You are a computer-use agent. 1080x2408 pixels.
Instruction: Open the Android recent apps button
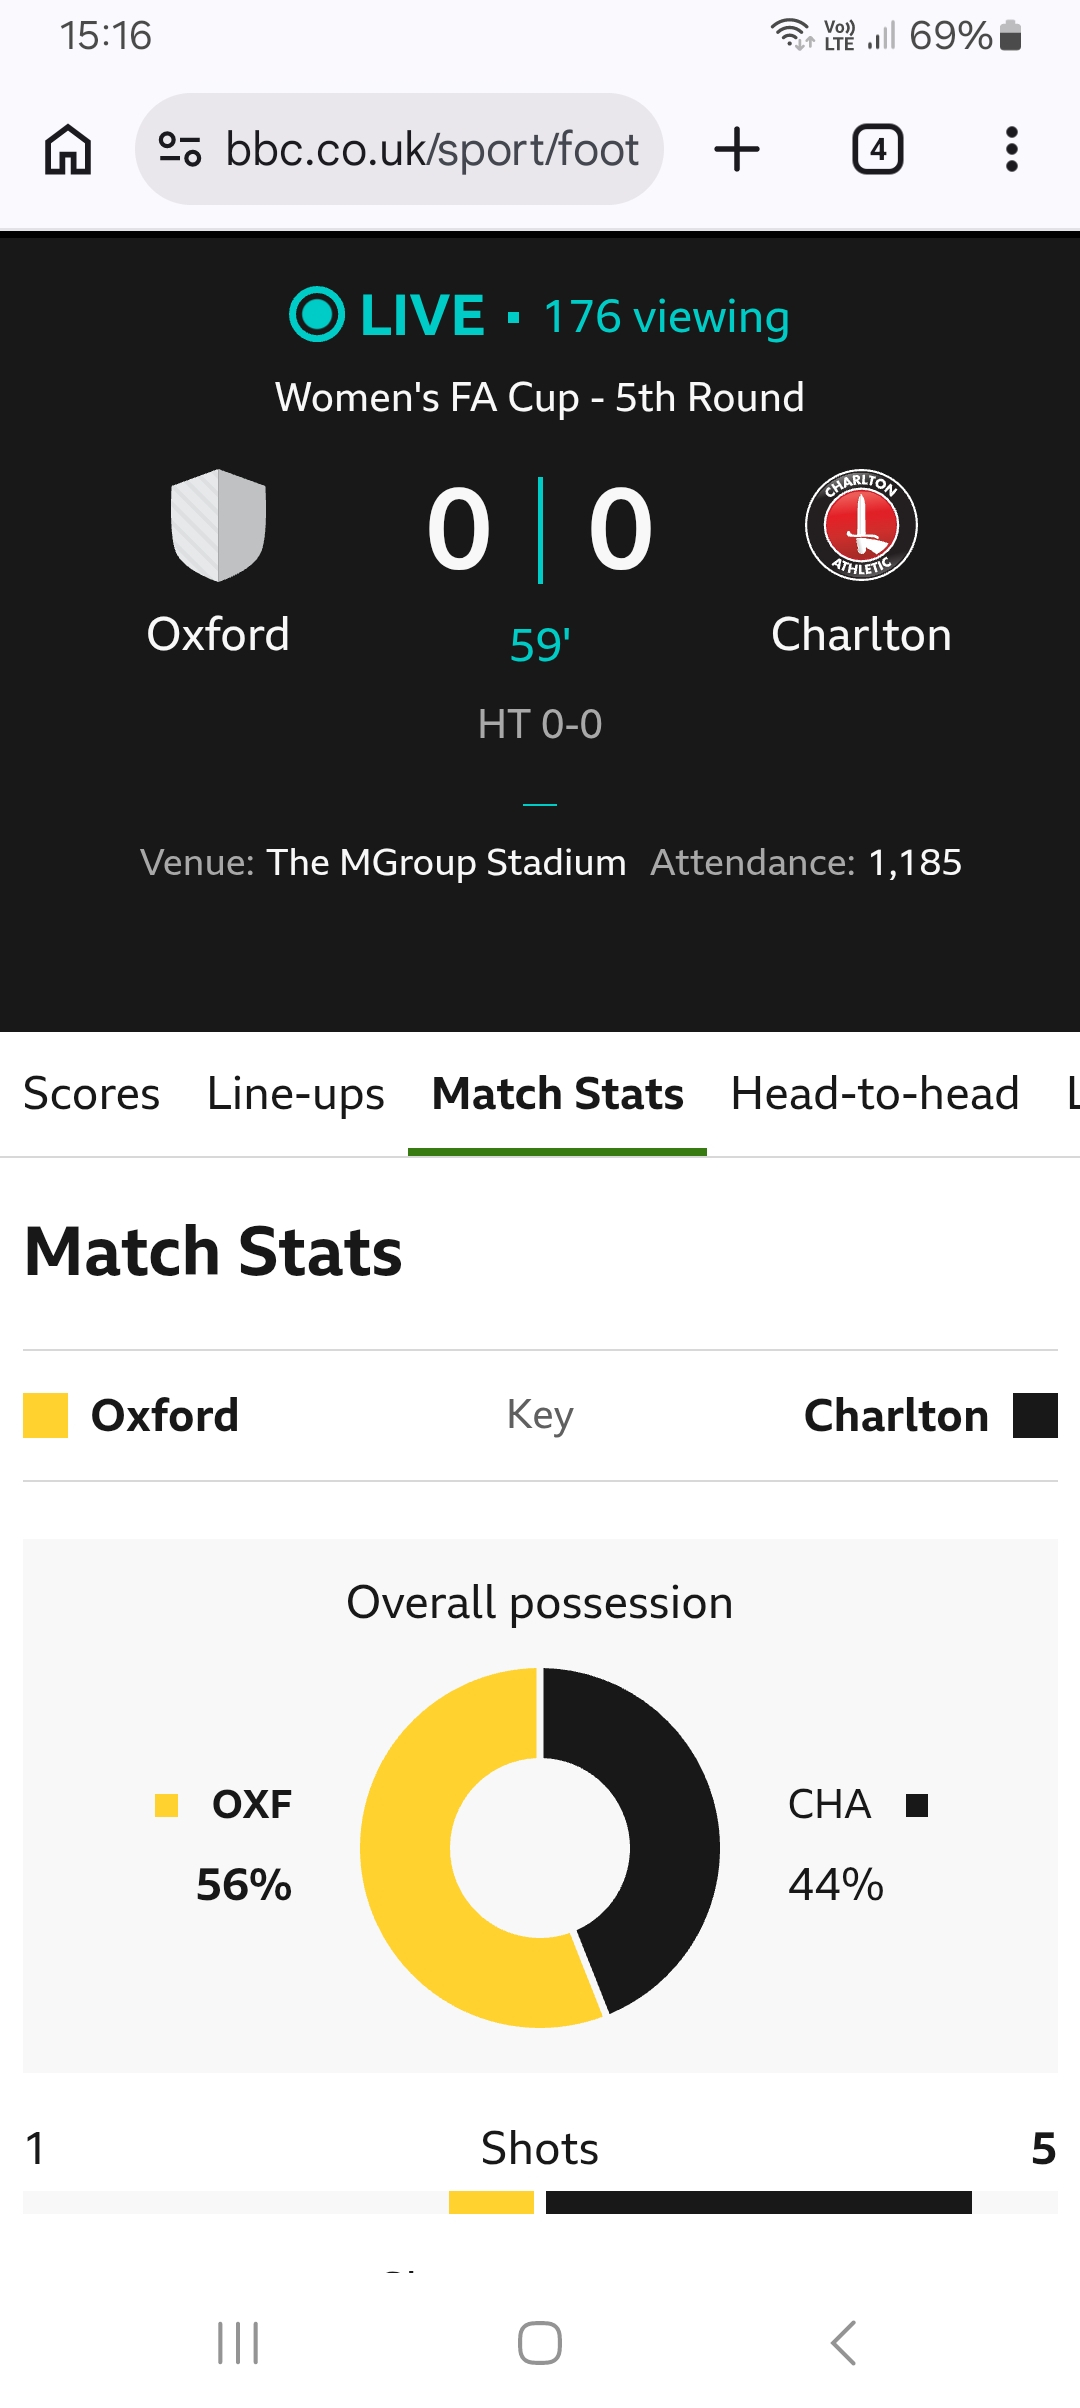(238, 2342)
